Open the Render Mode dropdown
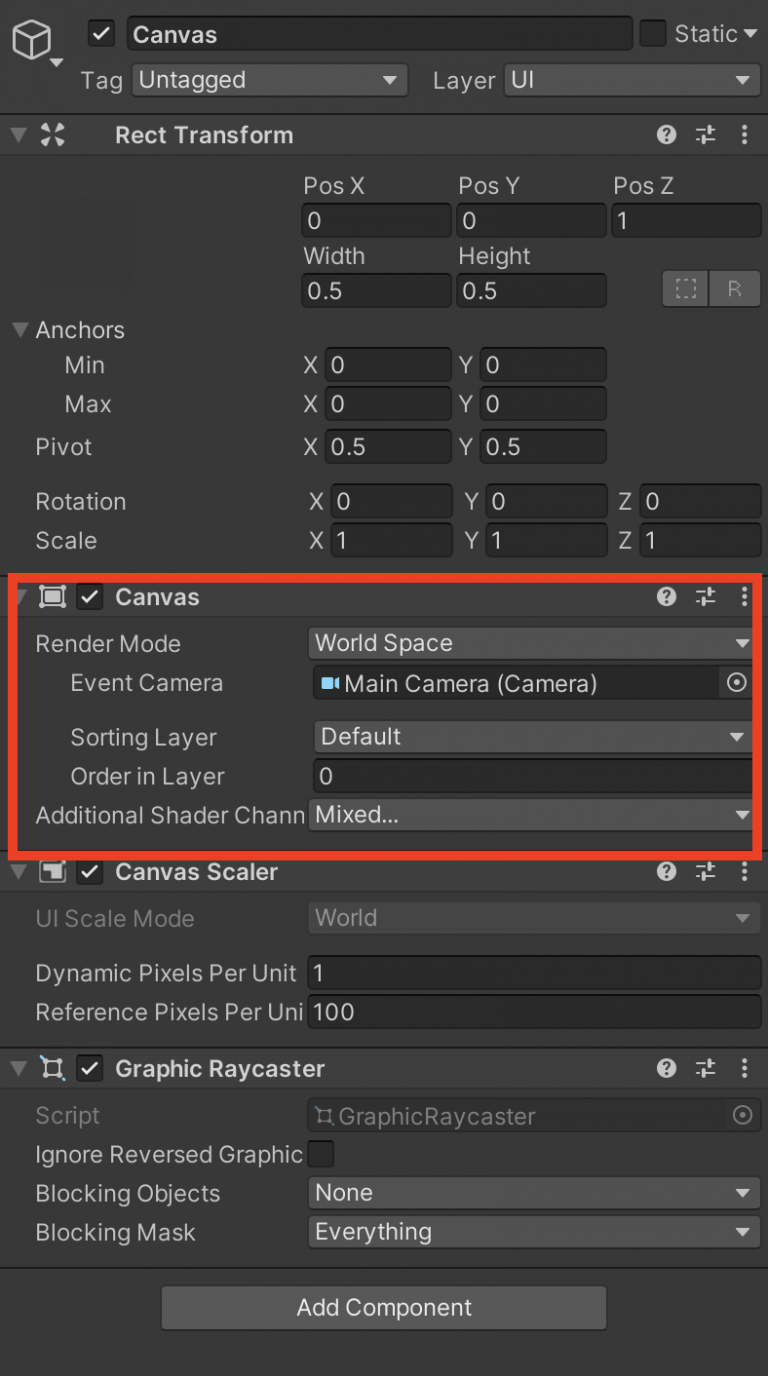This screenshot has width=768, height=1376. pos(532,643)
